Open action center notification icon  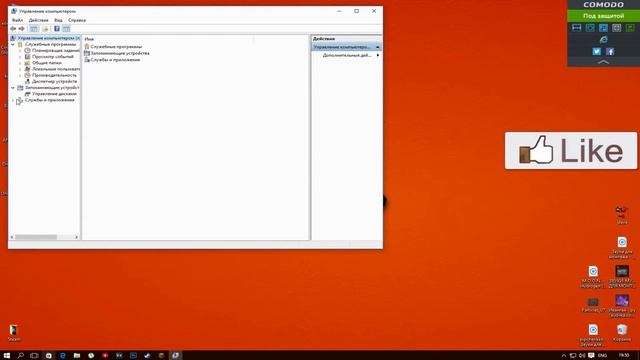(x=591, y=356)
